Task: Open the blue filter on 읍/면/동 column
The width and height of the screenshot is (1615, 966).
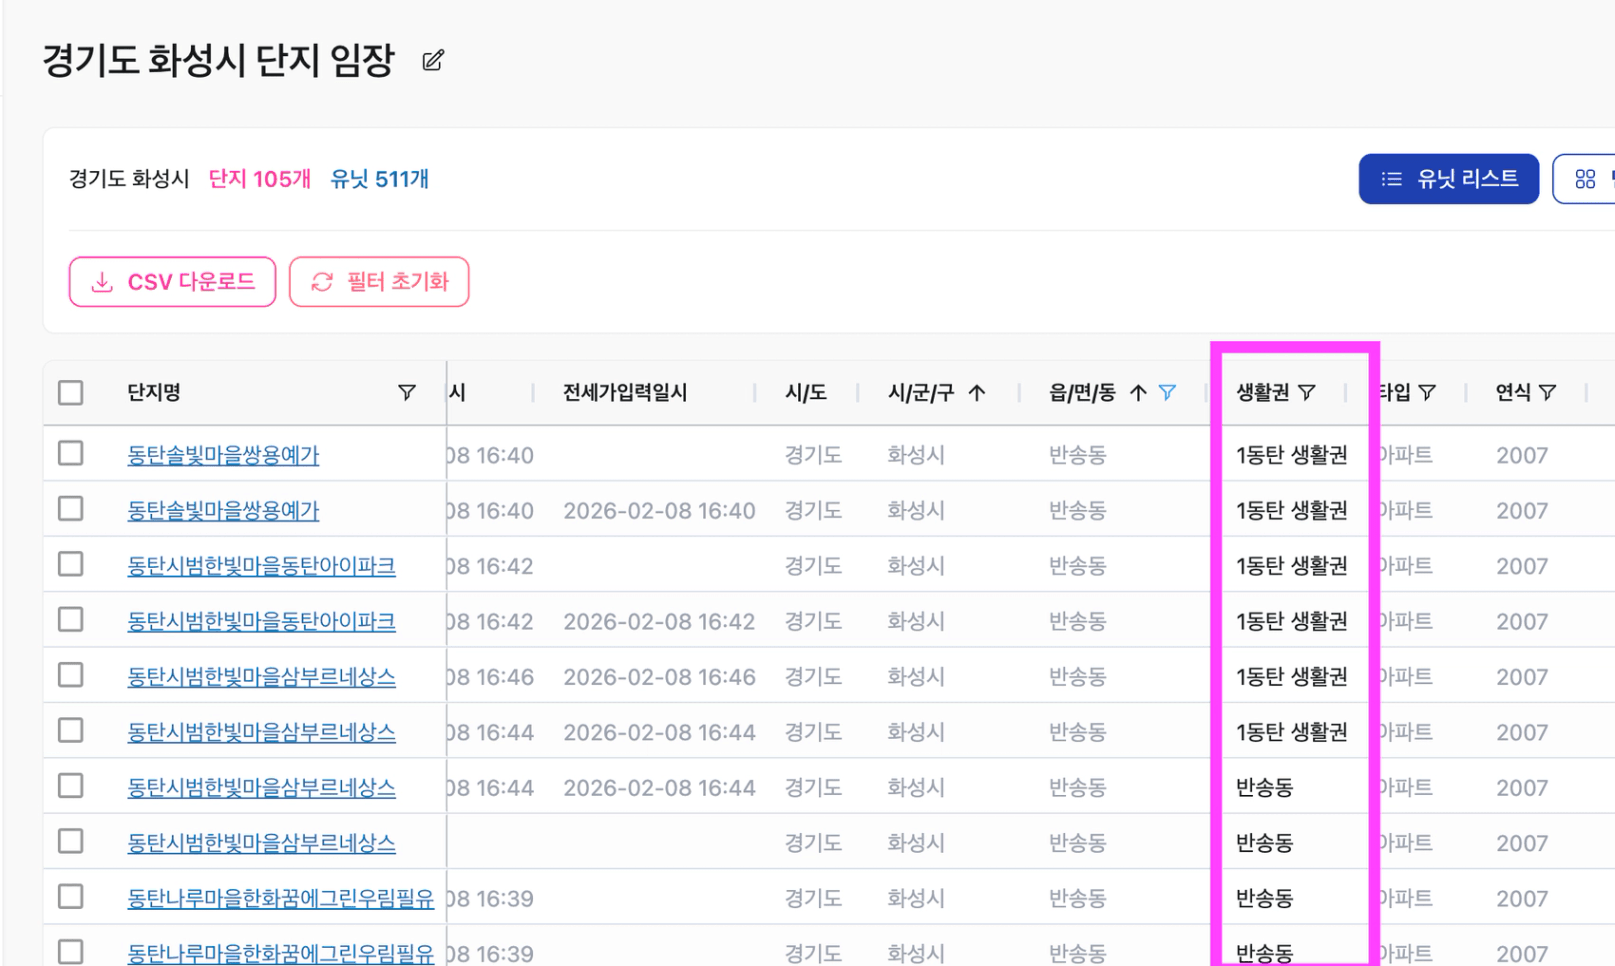Action: point(1167,392)
